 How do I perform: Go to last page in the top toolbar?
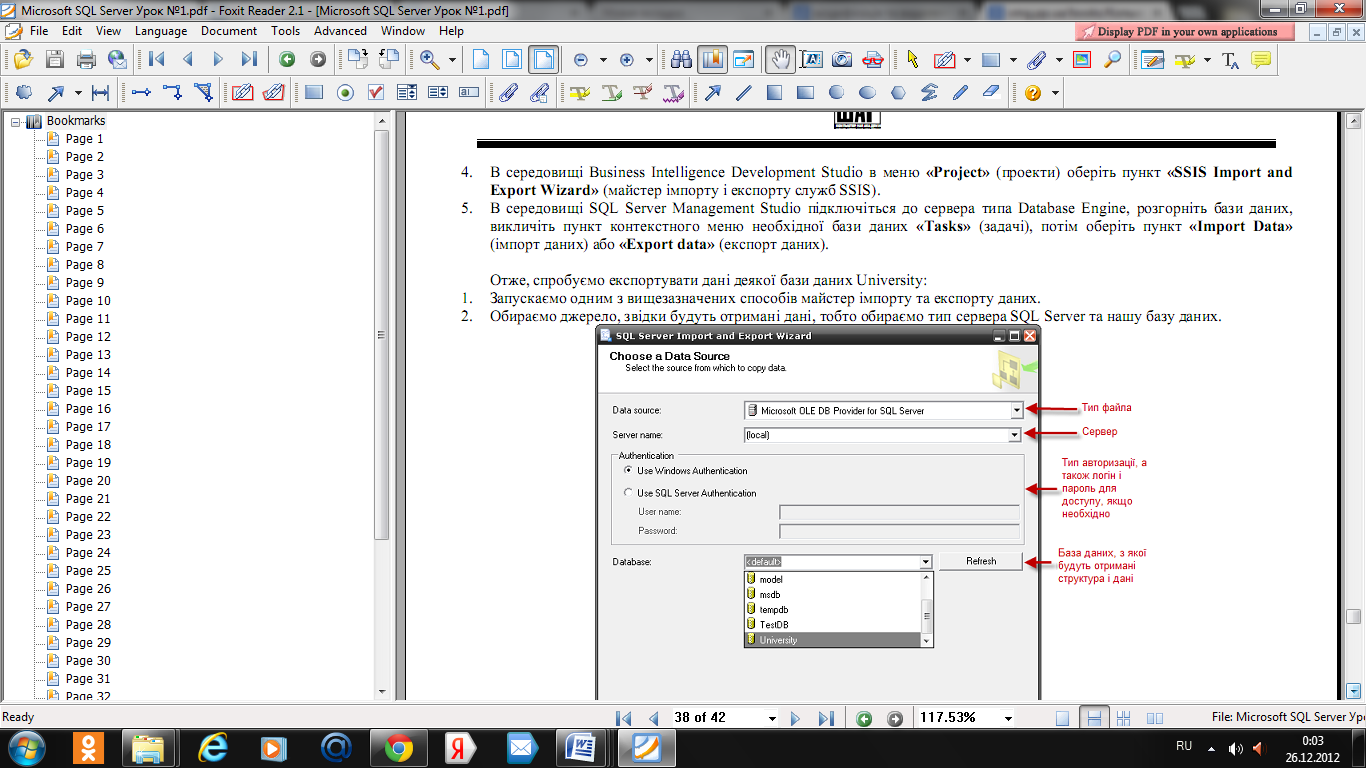pyautogui.click(x=249, y=59)
